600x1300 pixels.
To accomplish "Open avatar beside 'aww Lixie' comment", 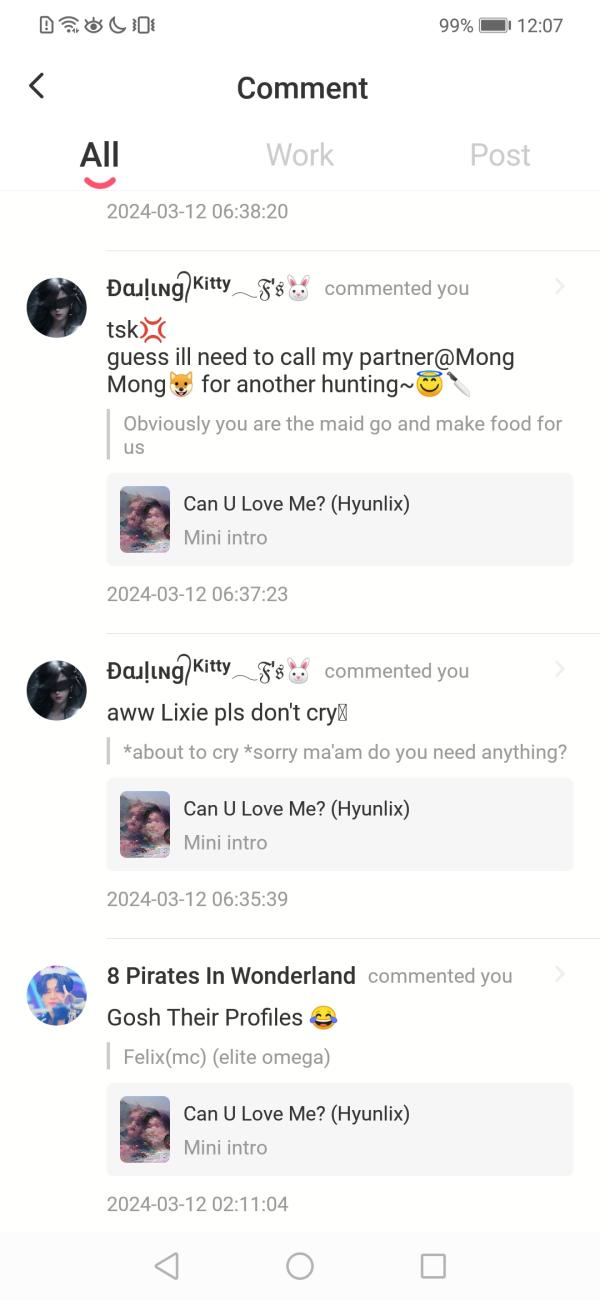I will pyautogui.click(x=56, y=690).
